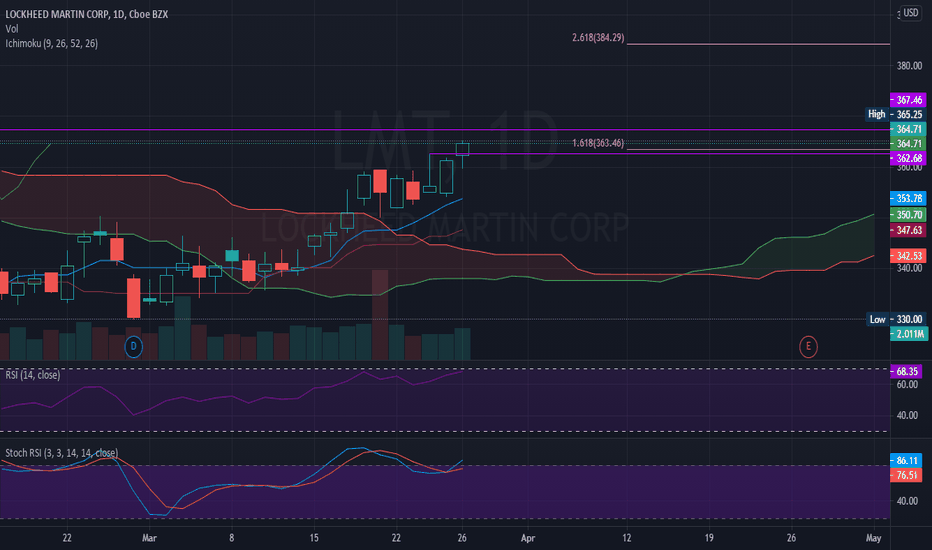Click the upper purple horizontal line
Viewport: 932px width, 550px height.
pos(445,130)
